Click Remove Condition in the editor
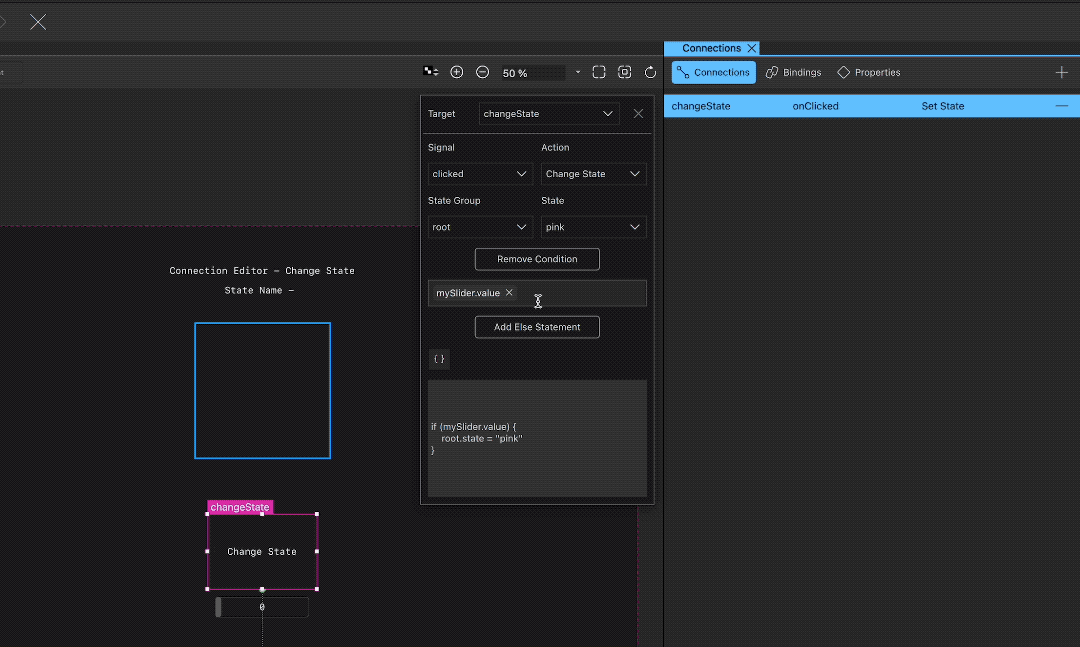 (x=537, y=259)
